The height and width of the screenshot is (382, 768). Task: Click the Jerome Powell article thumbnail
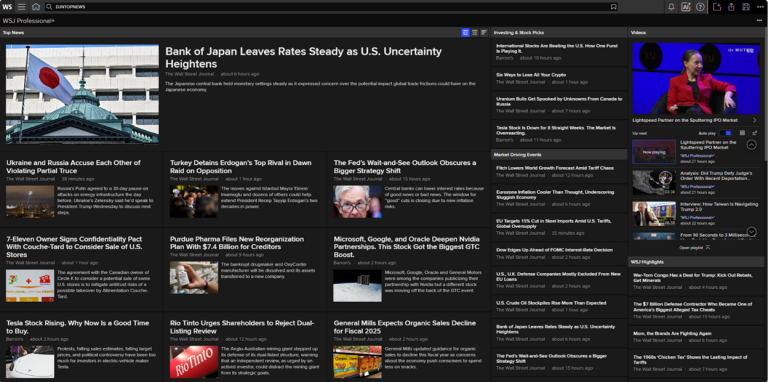tap(358, 201)
